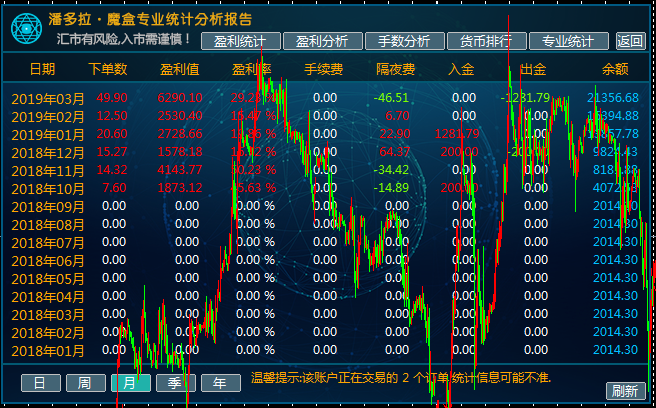Click the 手续费 column header
Screen dimensions: 656x408
click(323, 69)
